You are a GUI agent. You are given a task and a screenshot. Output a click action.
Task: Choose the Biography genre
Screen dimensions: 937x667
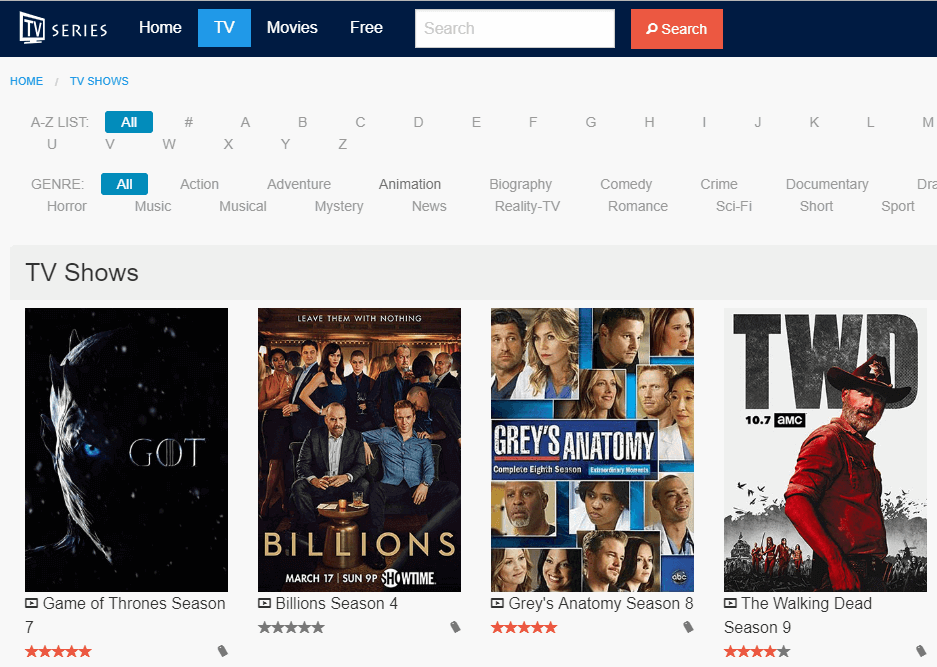coord(520,185)
